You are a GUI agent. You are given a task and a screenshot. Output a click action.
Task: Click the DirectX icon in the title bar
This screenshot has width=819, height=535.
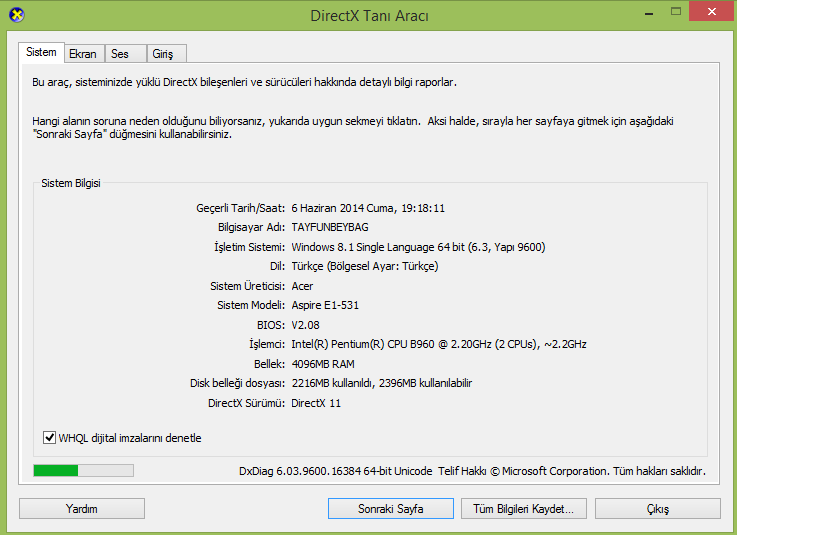(17, 15)
